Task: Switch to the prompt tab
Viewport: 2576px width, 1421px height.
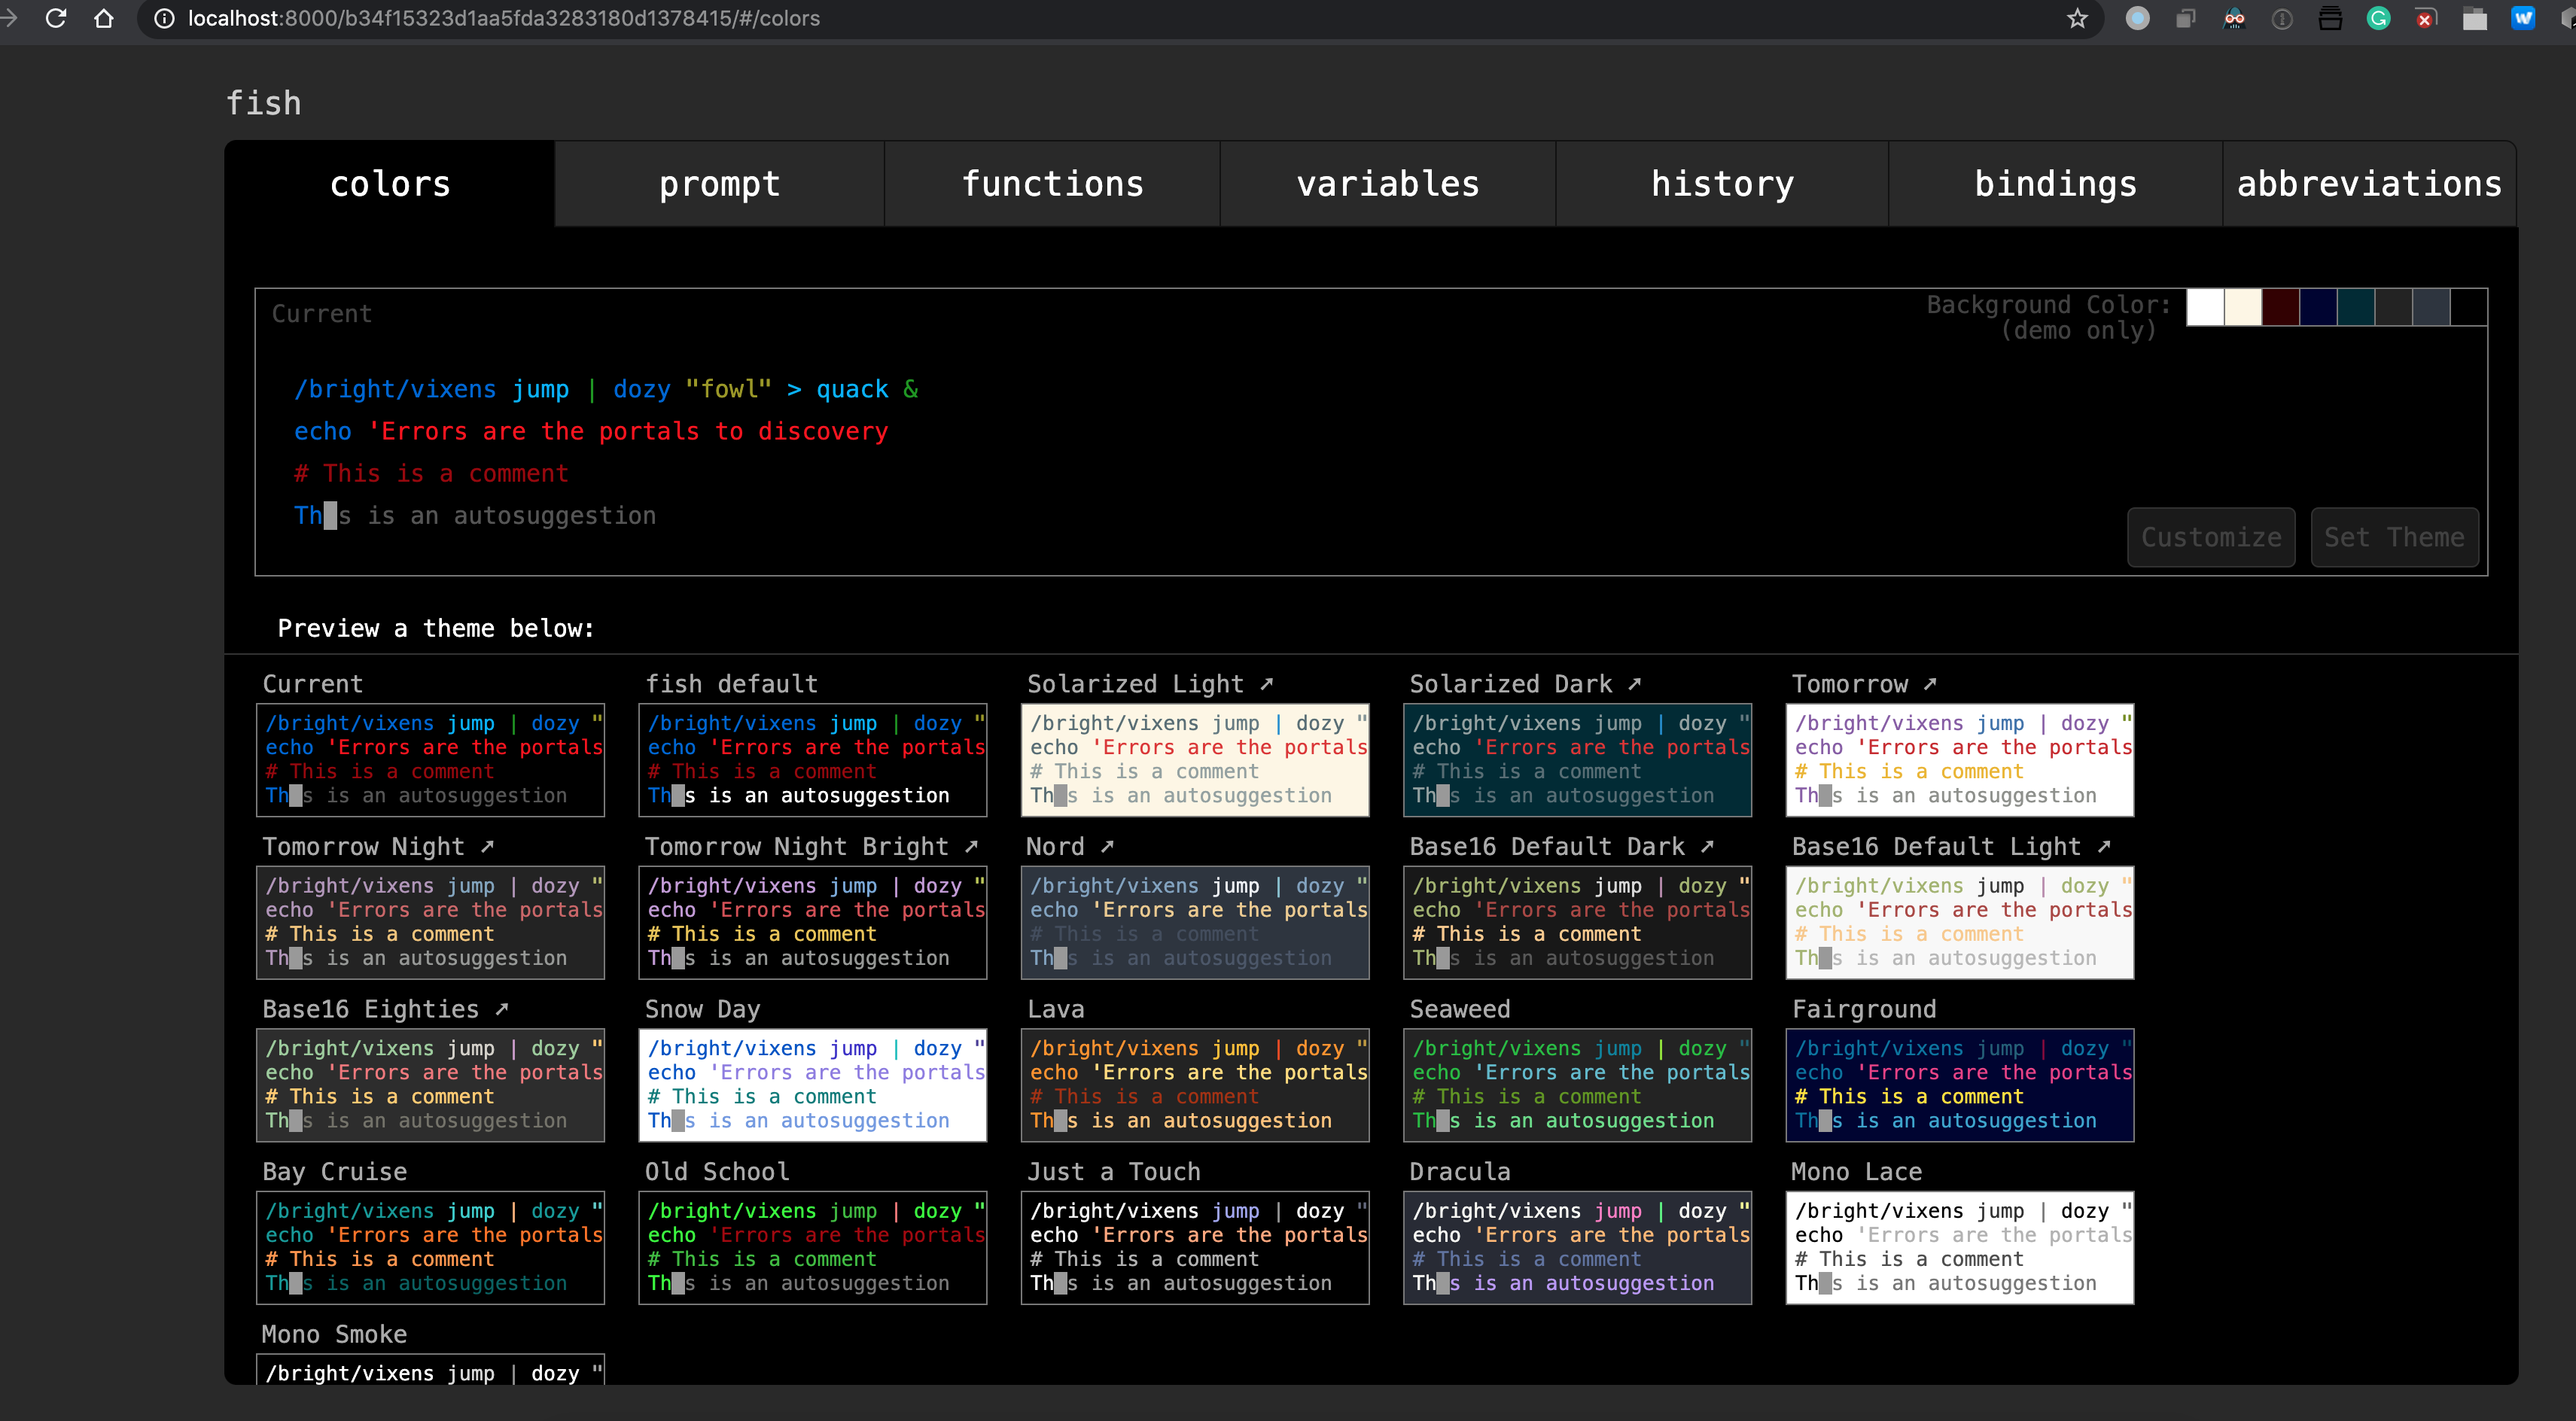Action: click(x=719, y=184)
